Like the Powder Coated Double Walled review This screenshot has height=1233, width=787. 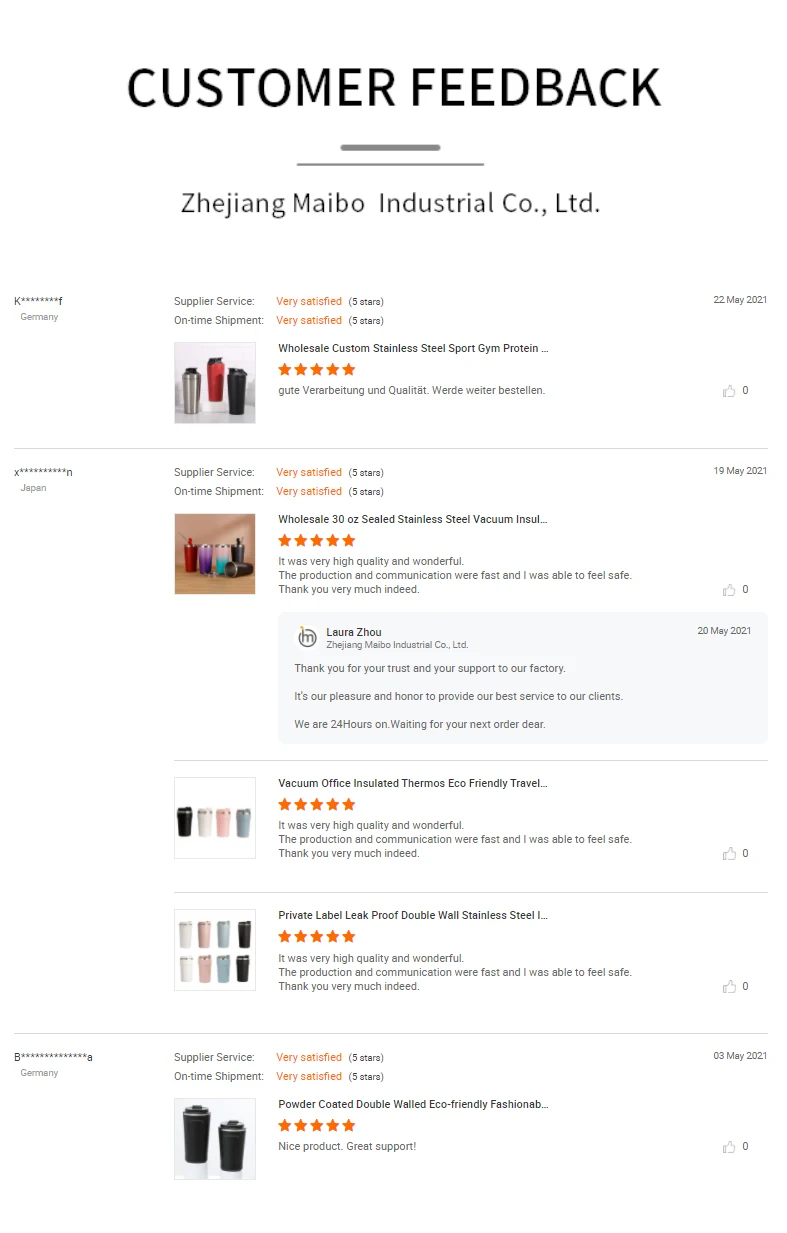pyautogui.click(x=729, y=1147)
